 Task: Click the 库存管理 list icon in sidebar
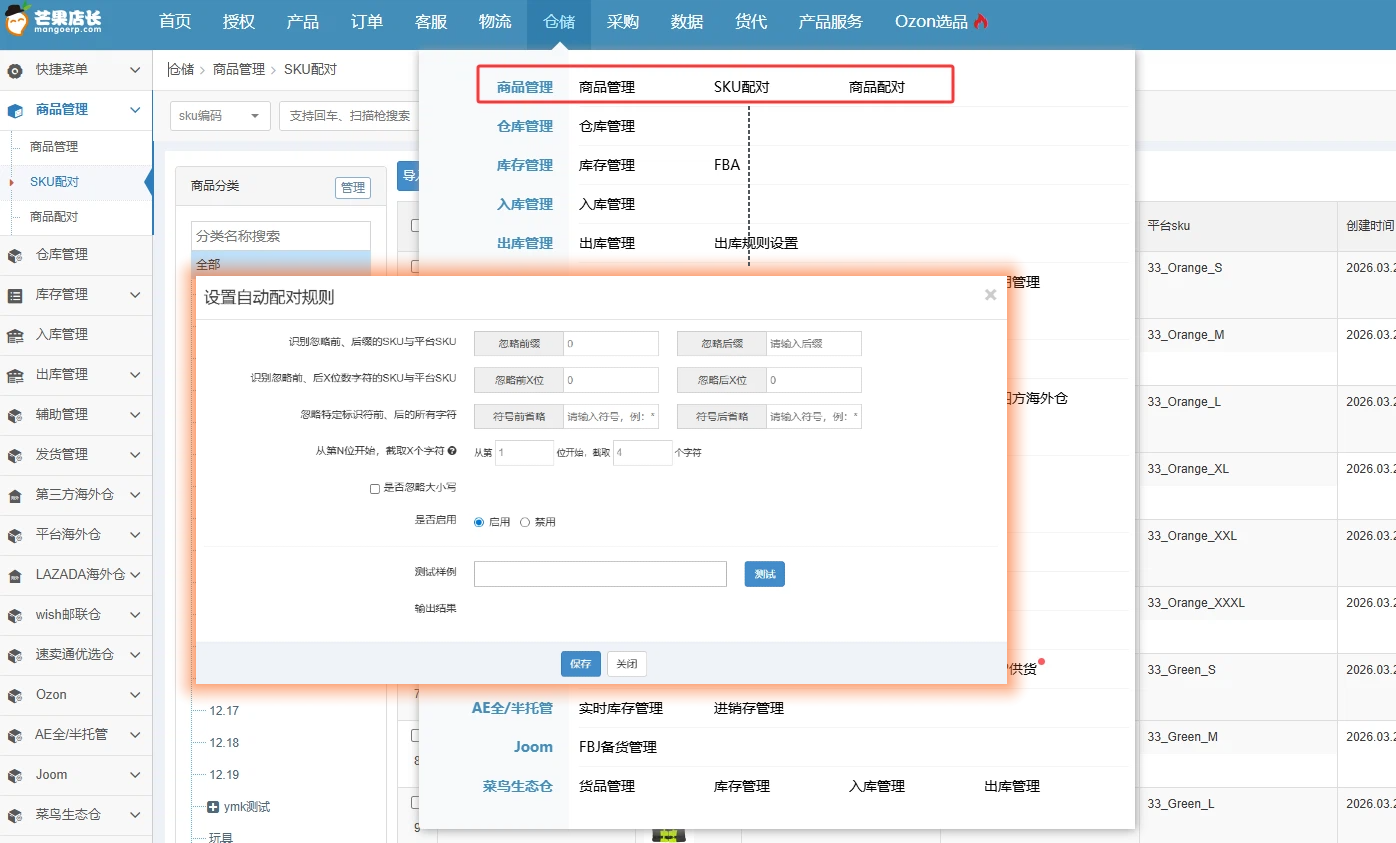coord(15,296)
